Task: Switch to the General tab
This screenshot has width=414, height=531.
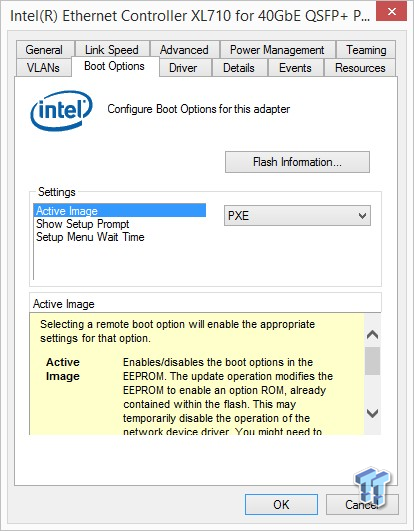Action: click(45, 50)
